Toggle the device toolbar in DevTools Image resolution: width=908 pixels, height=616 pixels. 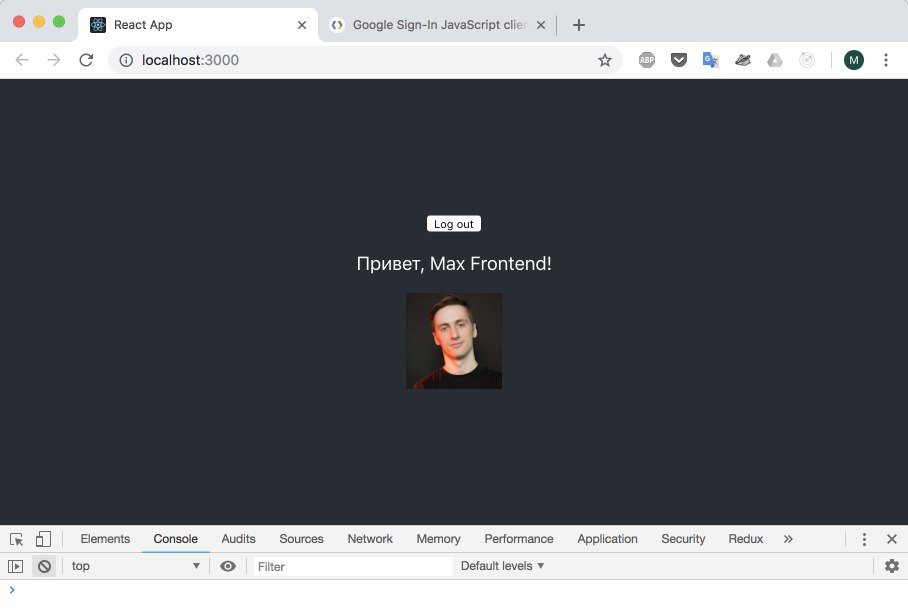pyautogui.click(x=43, y=539)
